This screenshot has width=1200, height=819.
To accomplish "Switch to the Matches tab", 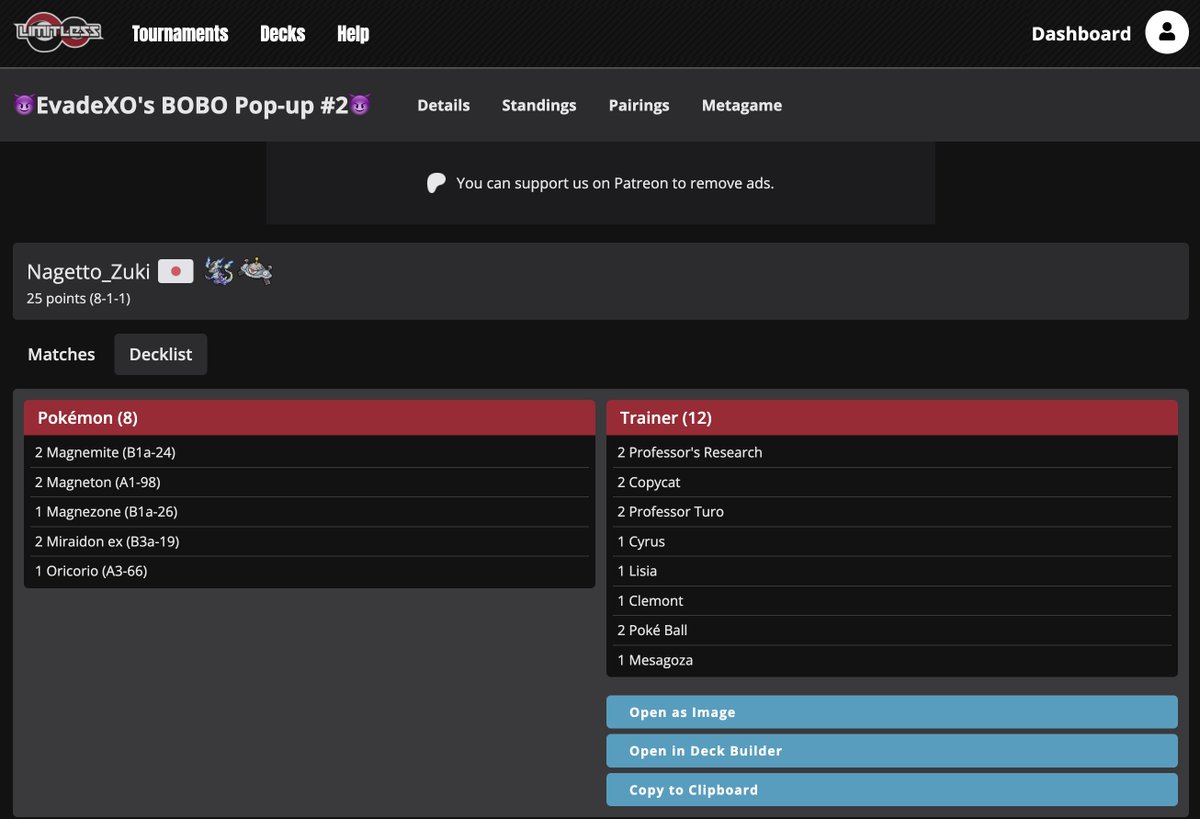I will click(61, 354).
